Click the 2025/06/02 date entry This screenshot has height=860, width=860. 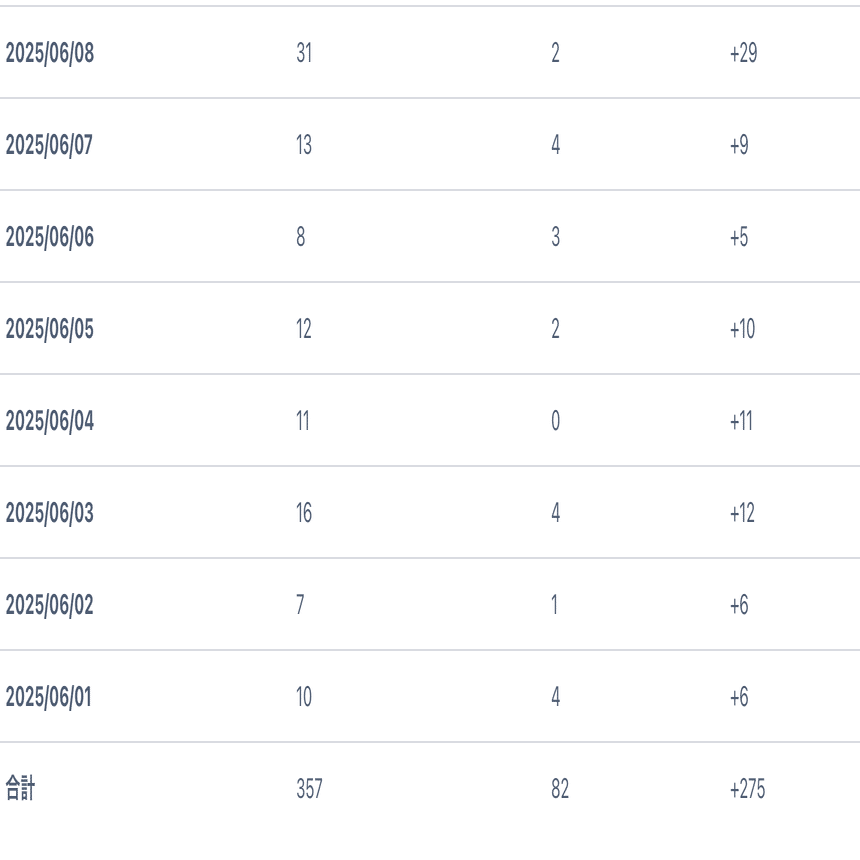tap(50, 605)
